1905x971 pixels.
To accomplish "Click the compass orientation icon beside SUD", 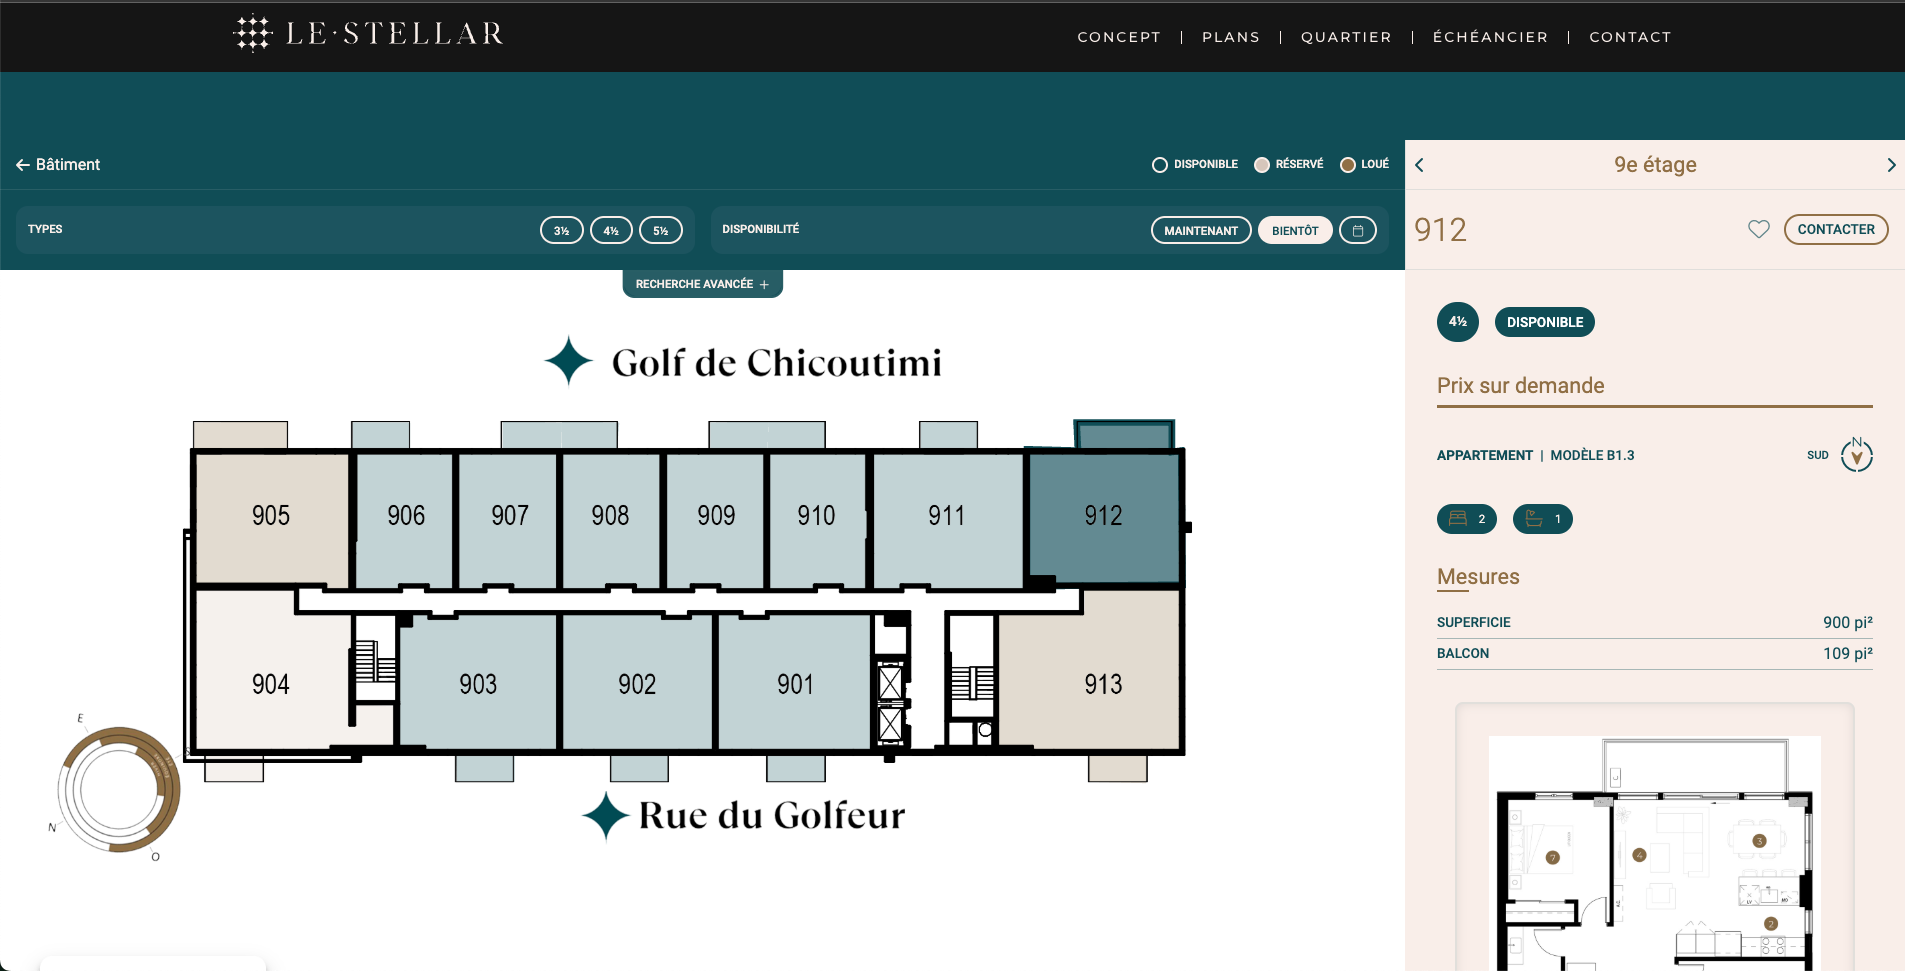I will (x=1856, y=455).
